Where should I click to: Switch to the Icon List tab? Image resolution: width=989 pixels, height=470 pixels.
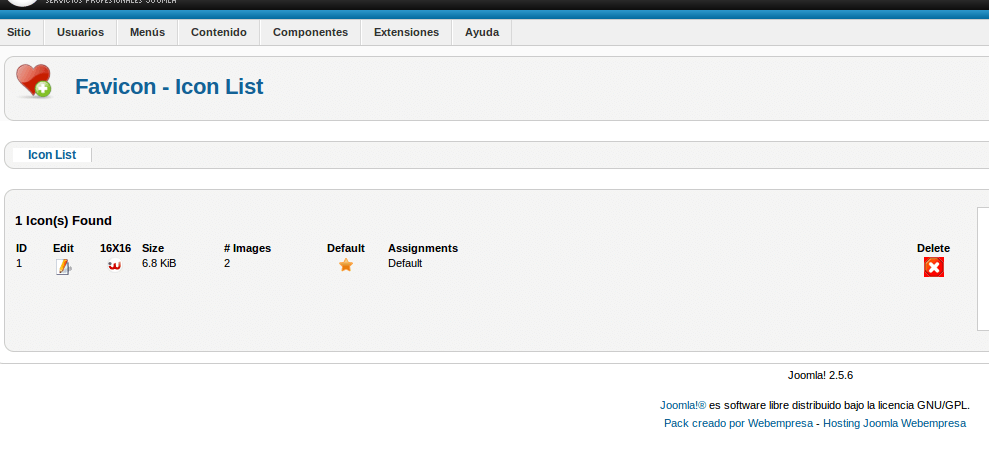[52, 155]
